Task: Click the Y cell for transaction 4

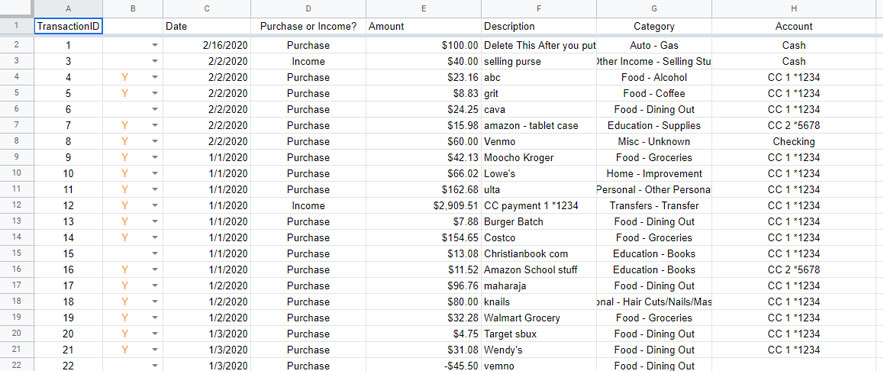Action: 125,77
